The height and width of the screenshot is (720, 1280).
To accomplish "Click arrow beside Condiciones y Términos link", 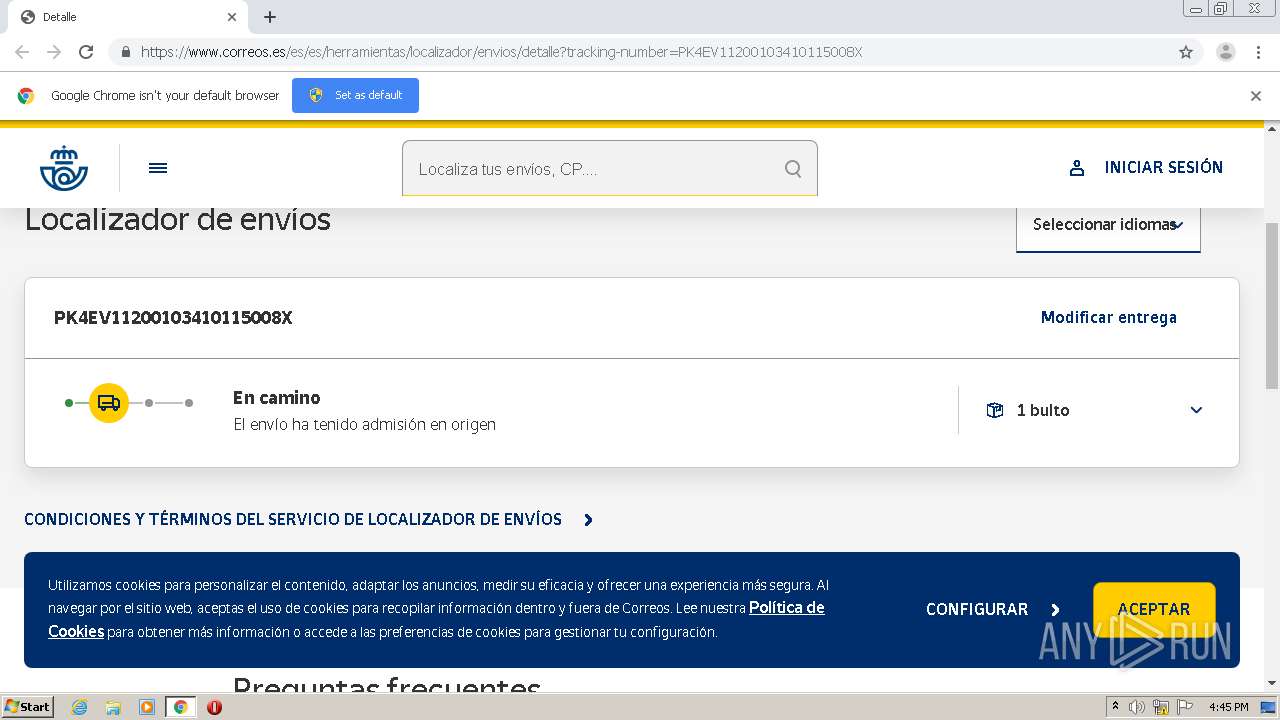I will tap(588, 520).
